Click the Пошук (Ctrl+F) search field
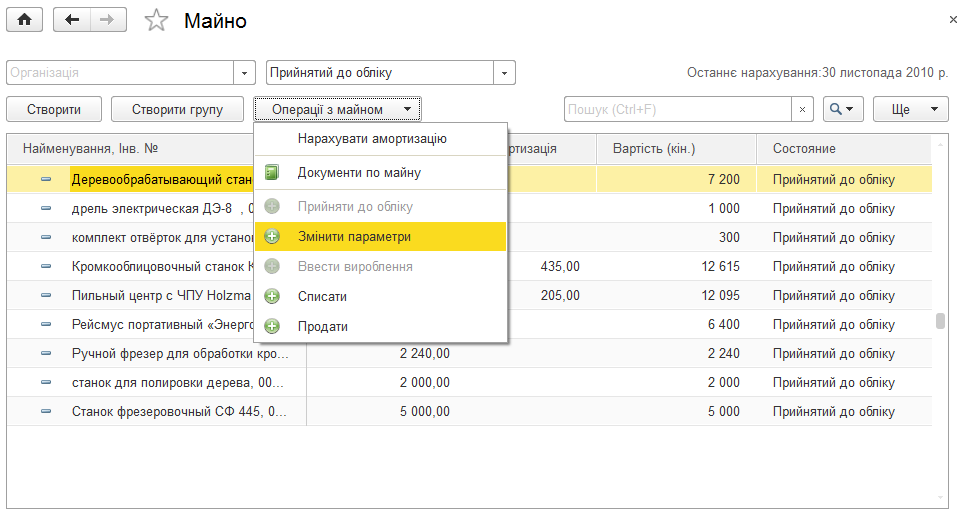Viewport: 961px width, 512px height. [678, 109]
